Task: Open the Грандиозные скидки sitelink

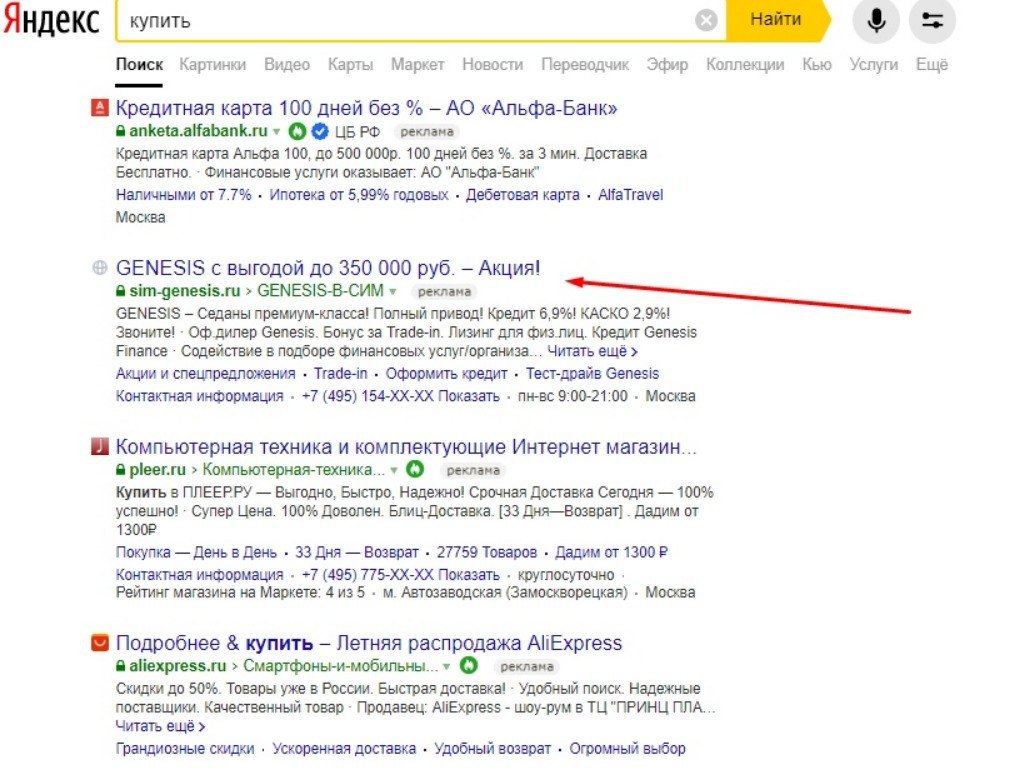Action: pyautogui.click(x=185, y=749)
